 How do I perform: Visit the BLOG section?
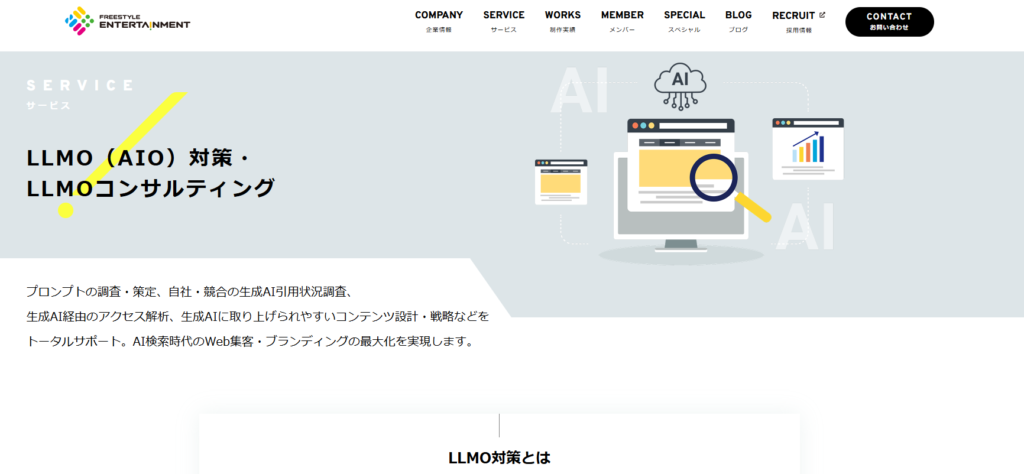tap(738, 21)
